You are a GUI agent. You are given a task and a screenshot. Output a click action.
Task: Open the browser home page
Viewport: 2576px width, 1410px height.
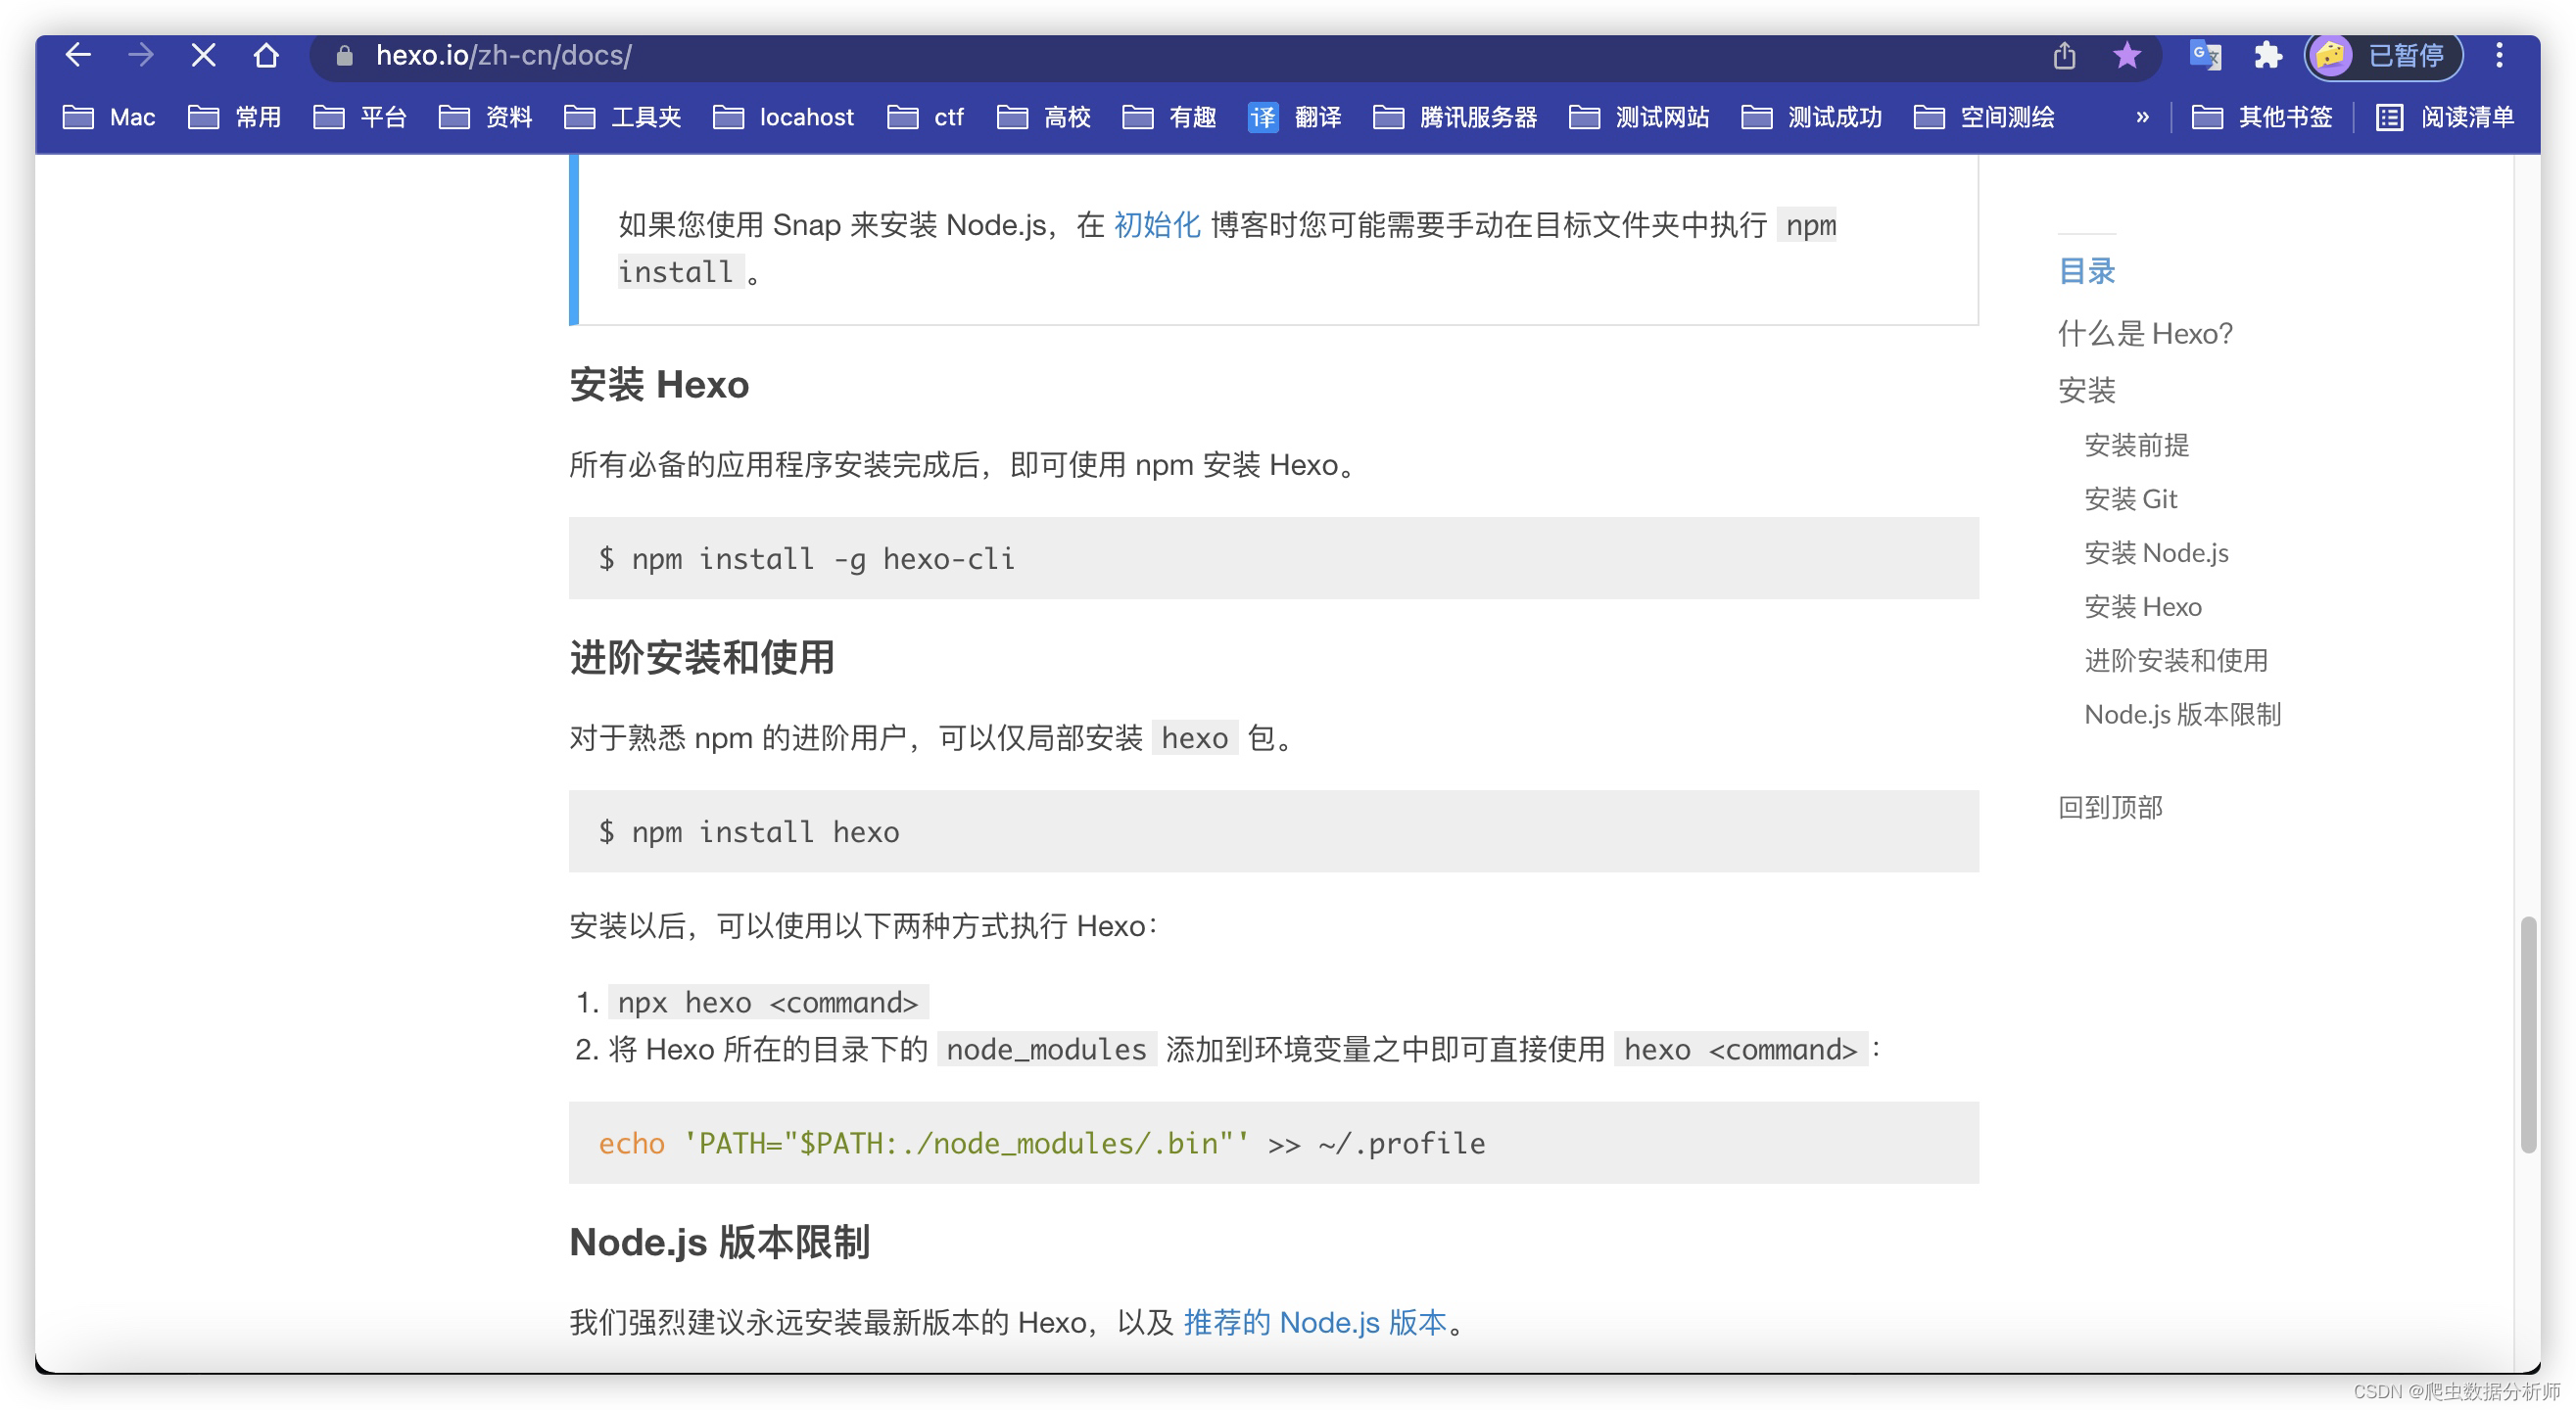click(266, 55)
